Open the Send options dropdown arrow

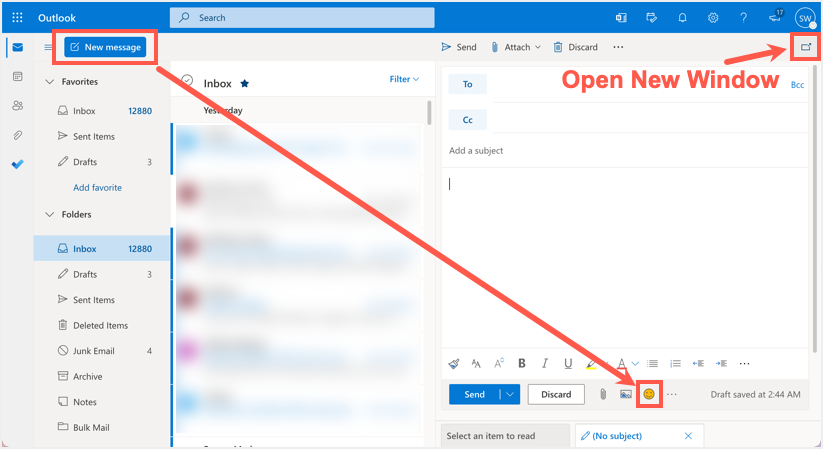(510, 394)
